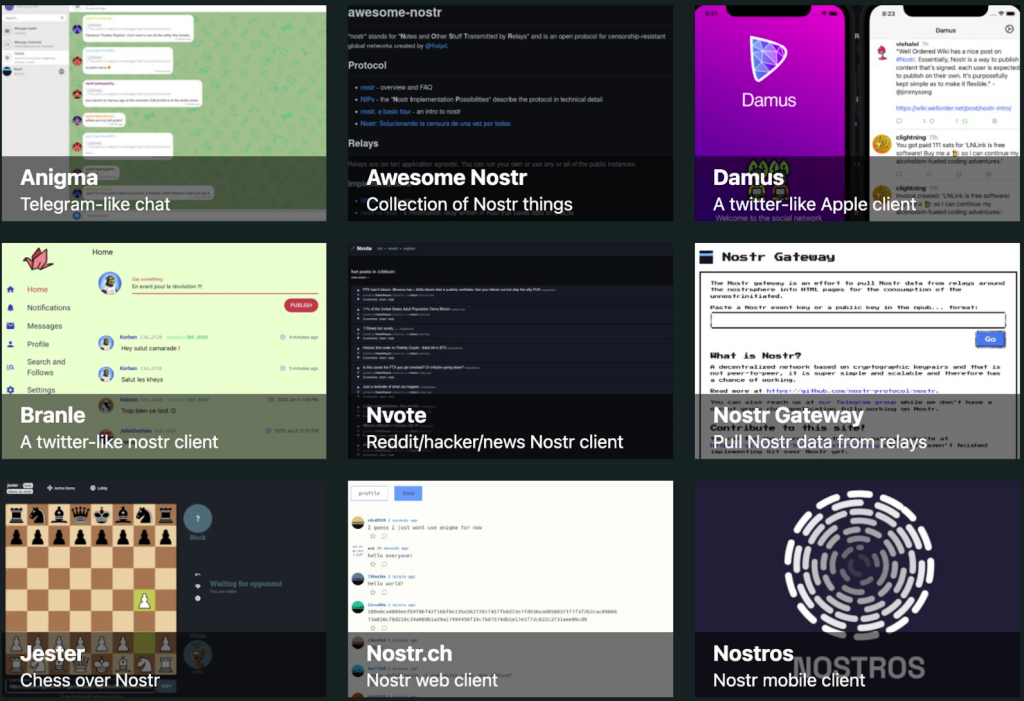
Task: Click the circular icon in Damus header
Action: click(x=1008, y=30)
